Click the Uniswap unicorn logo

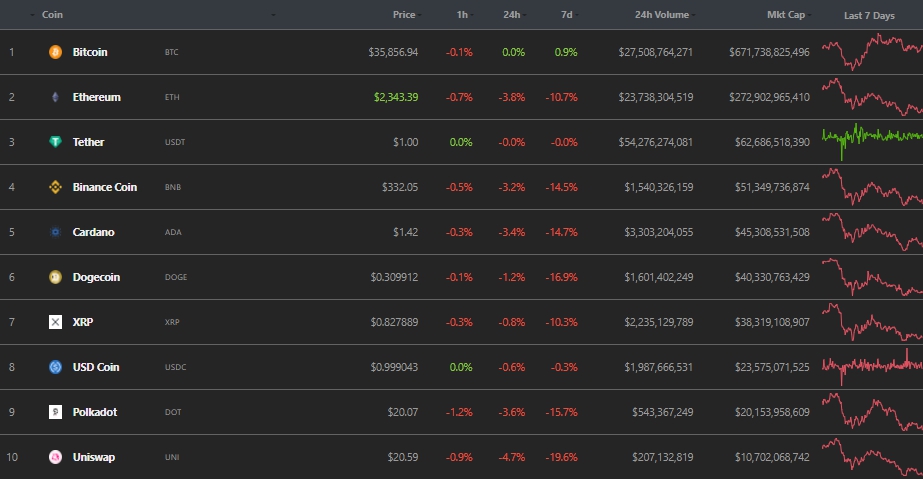click(55, 457)
